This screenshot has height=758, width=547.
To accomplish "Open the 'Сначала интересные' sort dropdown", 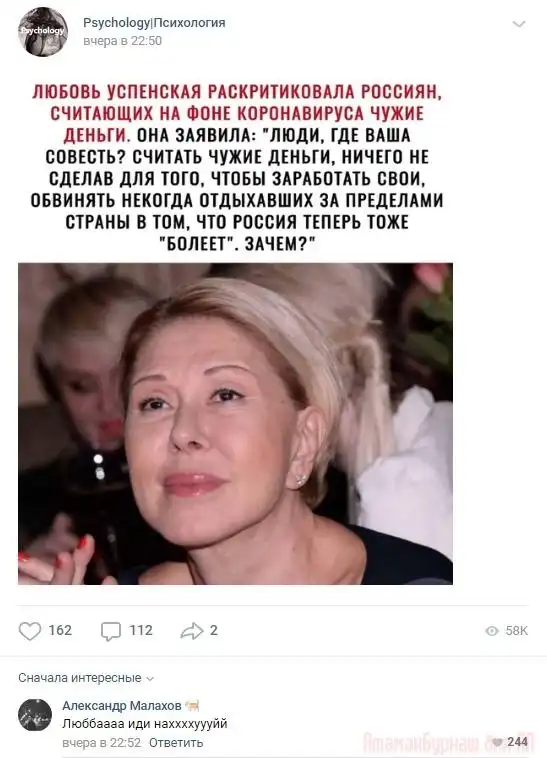I will coord(86,678).
